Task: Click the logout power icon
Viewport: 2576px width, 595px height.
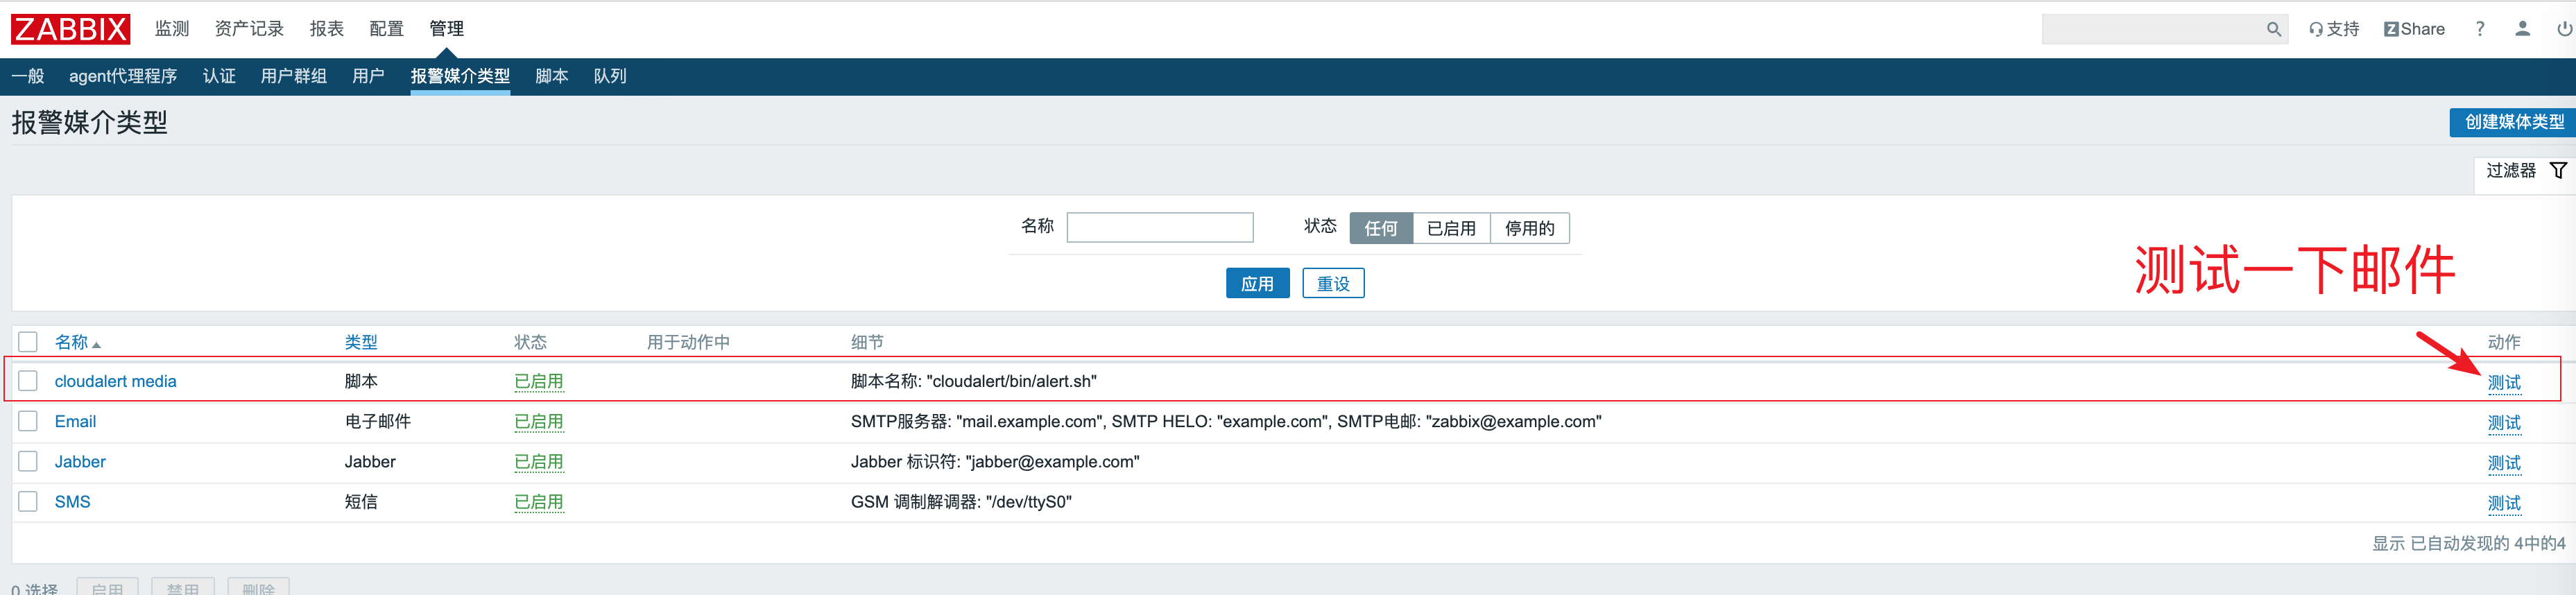Action: [x=2563, y=29]
